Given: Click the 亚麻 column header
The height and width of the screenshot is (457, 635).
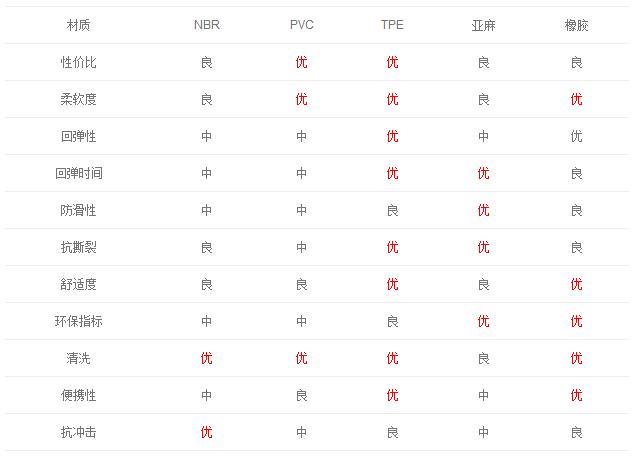Looking at the screenshot, I should click(483, 25).
